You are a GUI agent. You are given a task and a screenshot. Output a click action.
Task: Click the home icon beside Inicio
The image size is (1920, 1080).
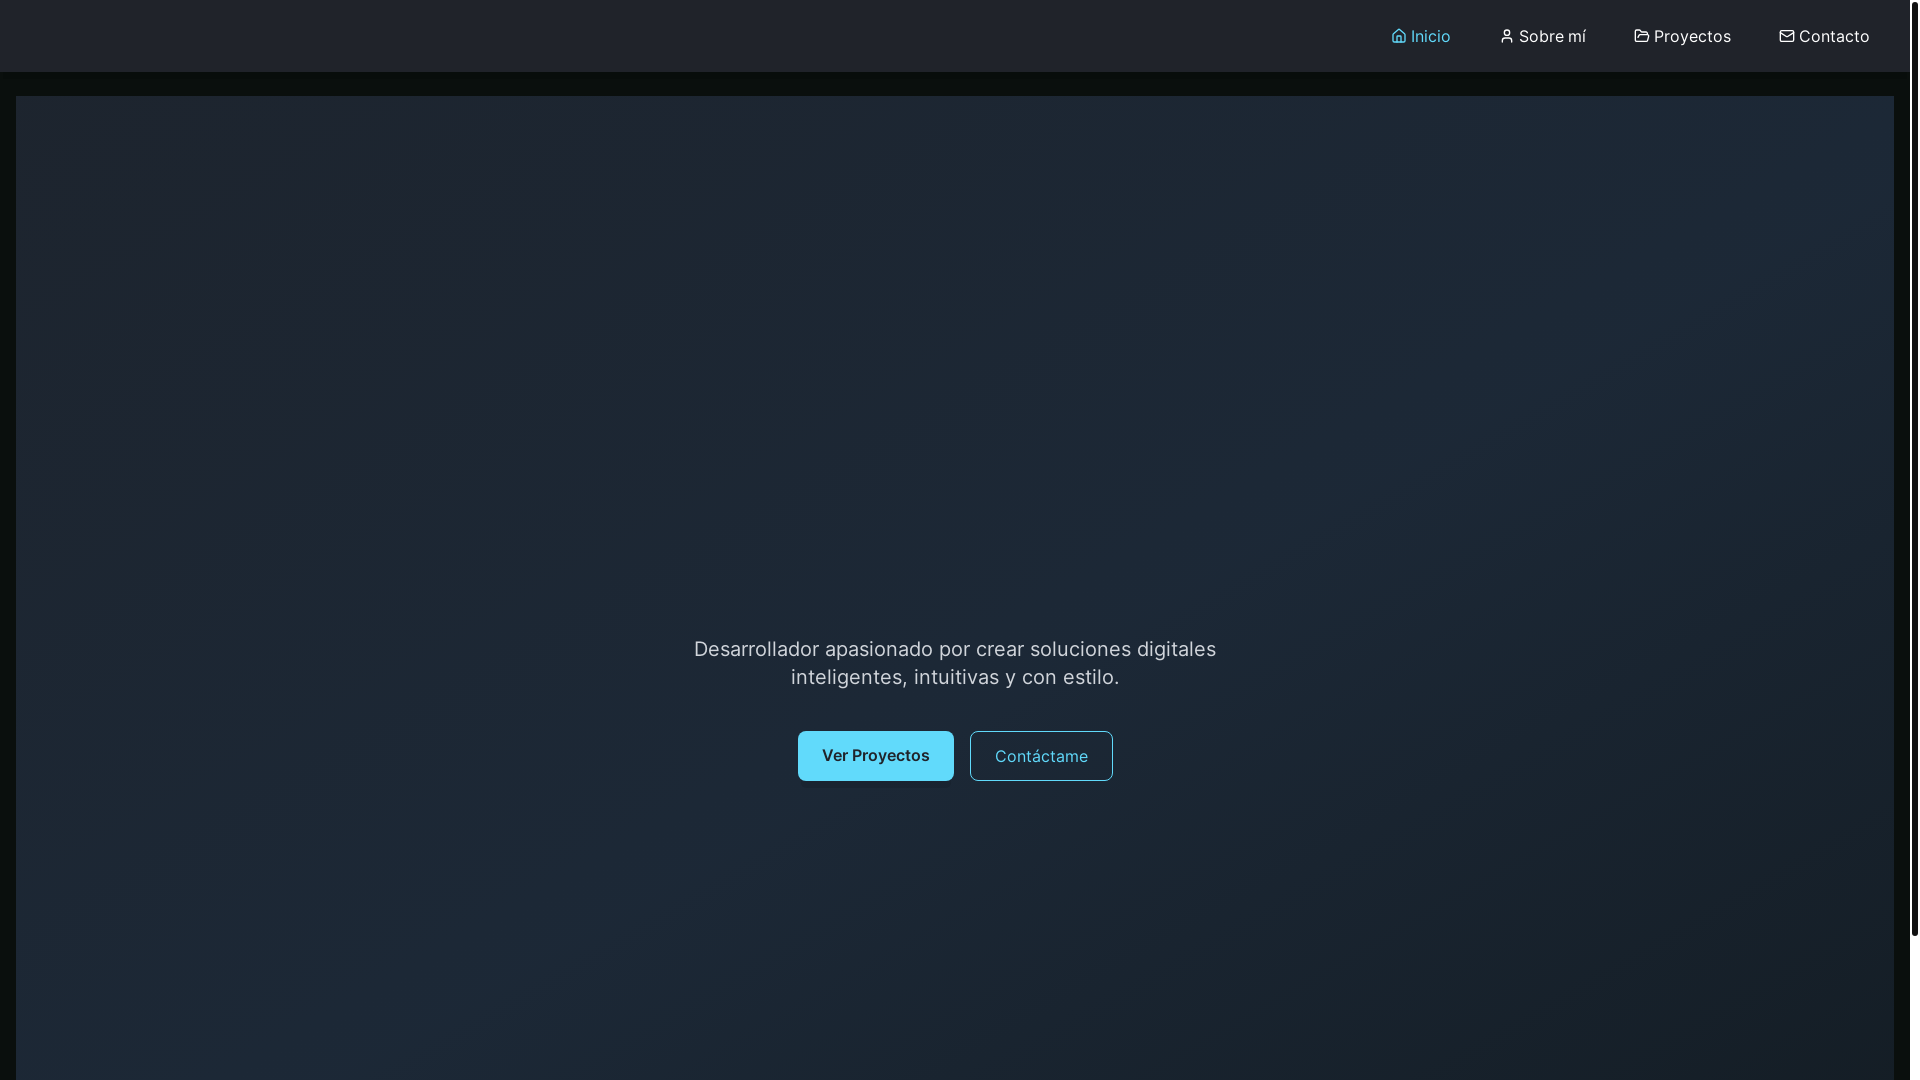point(1399,36)
